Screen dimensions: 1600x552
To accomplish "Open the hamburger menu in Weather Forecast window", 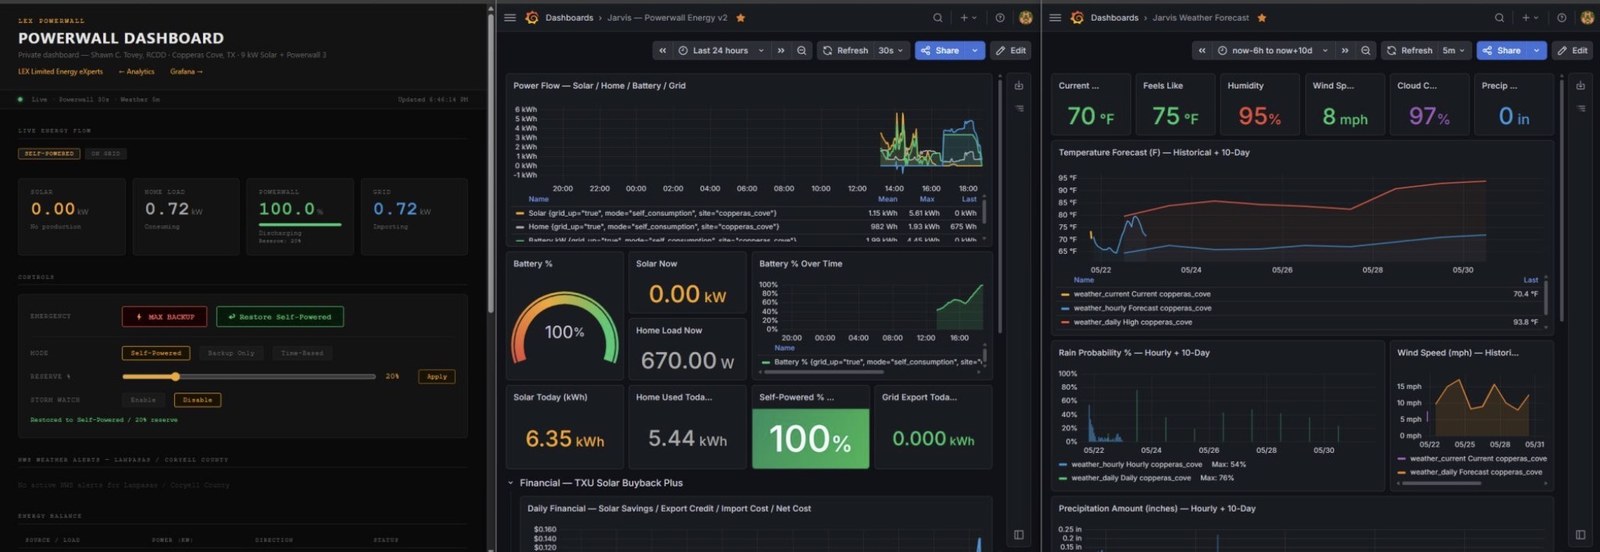I will click(x=1055, y=17).
